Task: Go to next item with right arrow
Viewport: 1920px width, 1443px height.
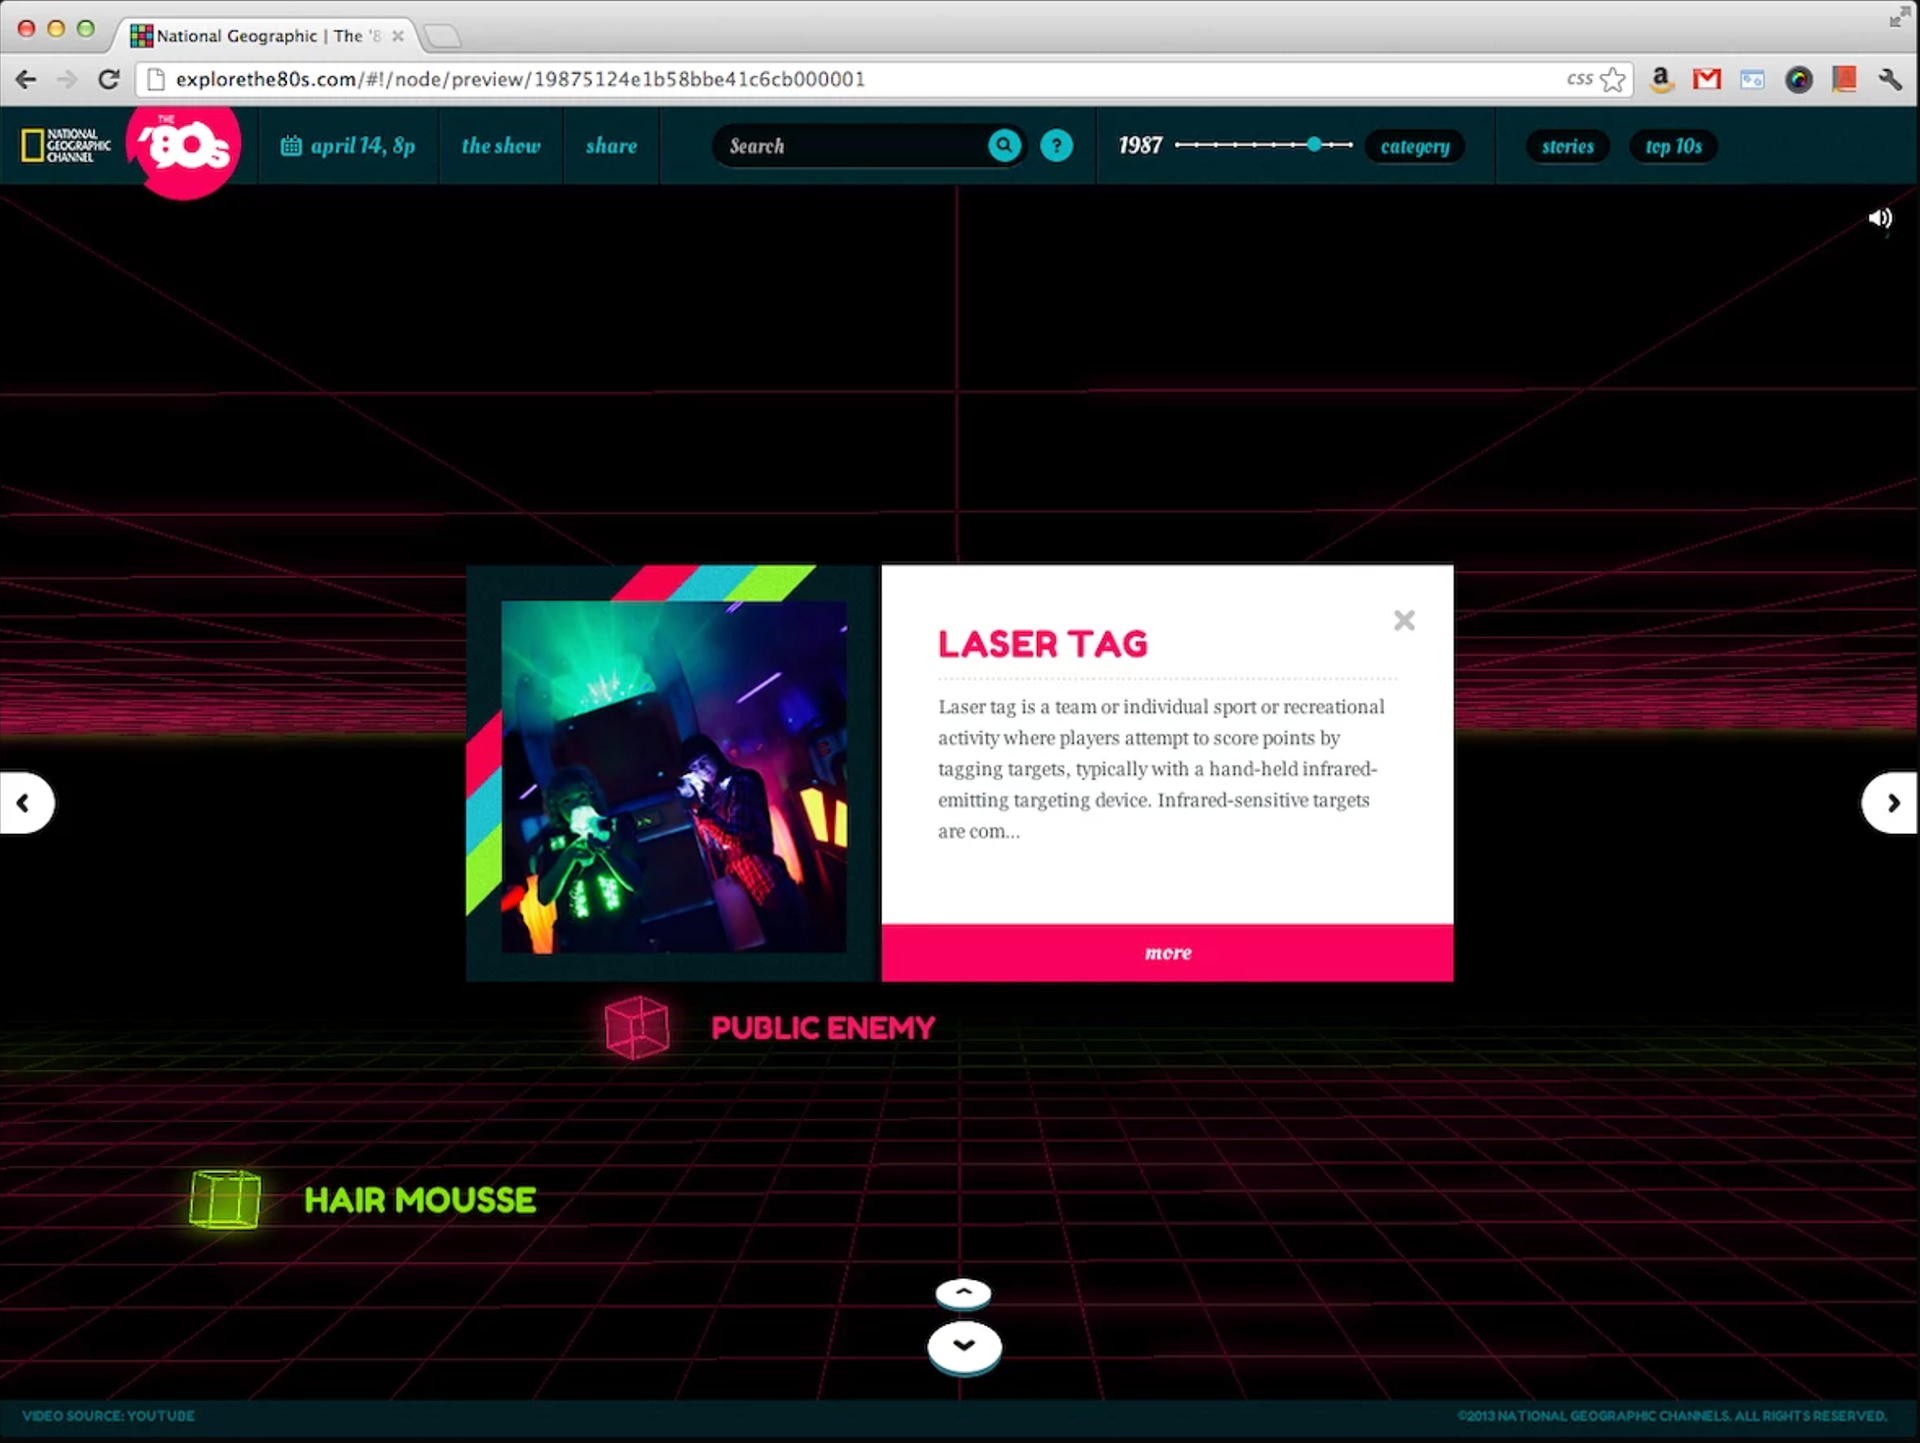Action: click(x=1891, y=802)
